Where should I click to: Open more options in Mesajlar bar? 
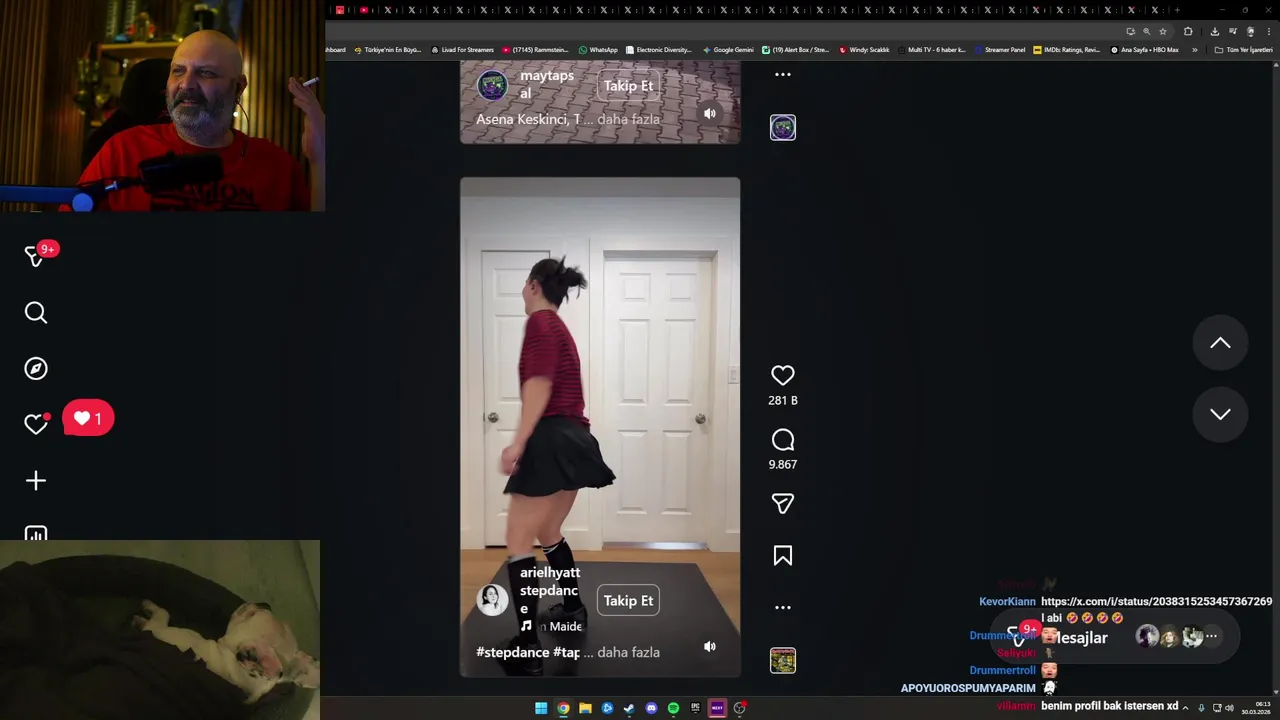coord(1211,636)
